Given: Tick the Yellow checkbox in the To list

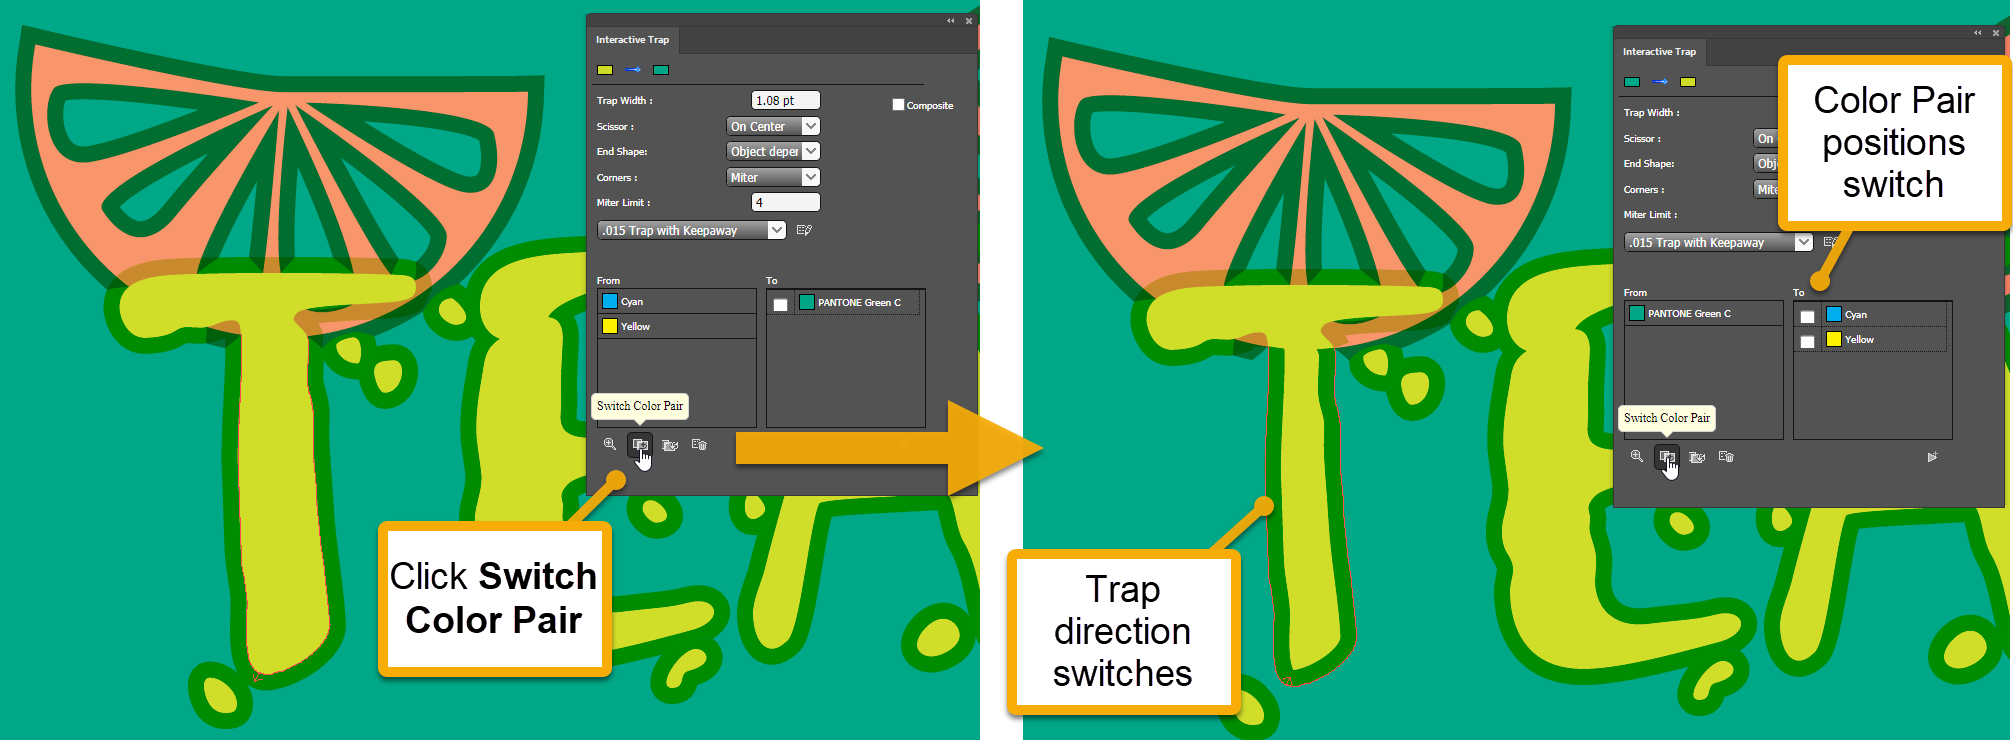Looking at the screenshot, I should (x=1807, y=342).
